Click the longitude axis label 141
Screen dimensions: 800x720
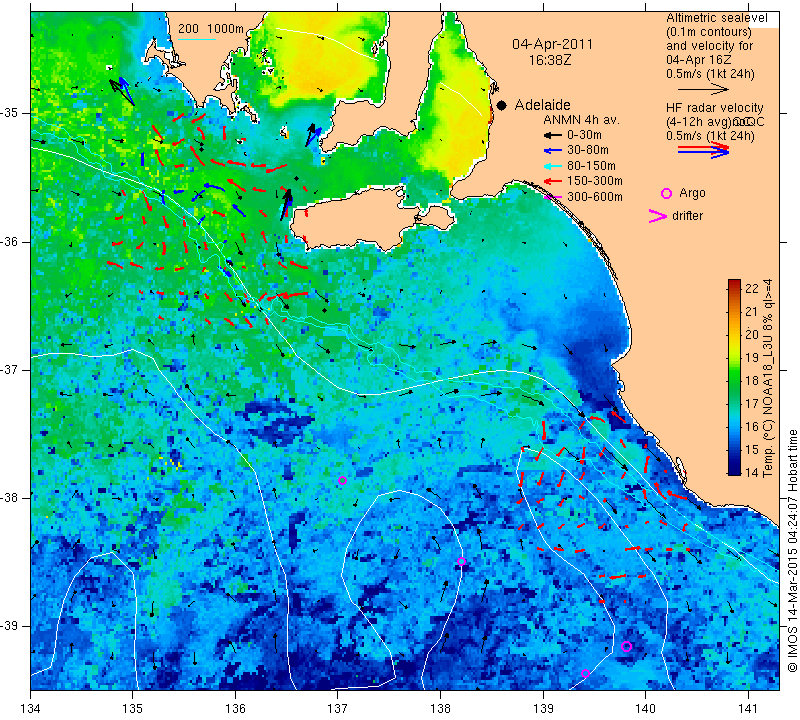pos(748,709)
